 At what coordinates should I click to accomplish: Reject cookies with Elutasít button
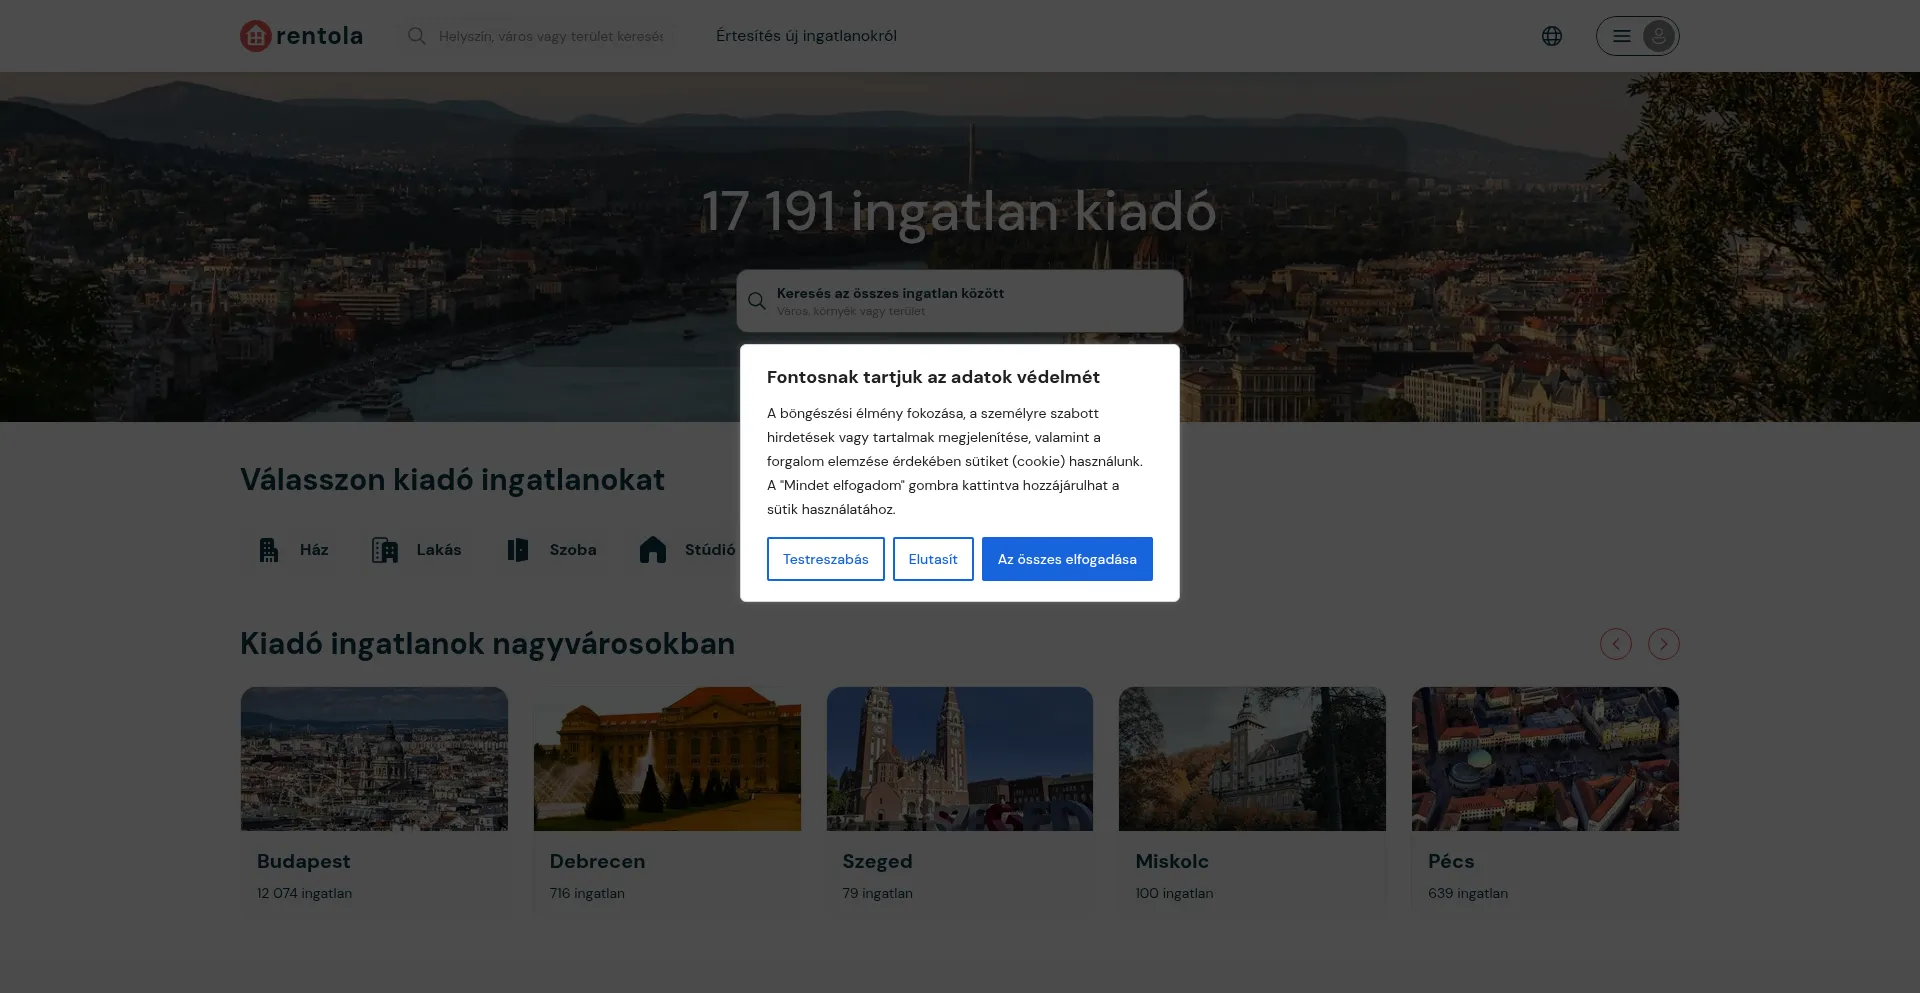pos(932,559)
